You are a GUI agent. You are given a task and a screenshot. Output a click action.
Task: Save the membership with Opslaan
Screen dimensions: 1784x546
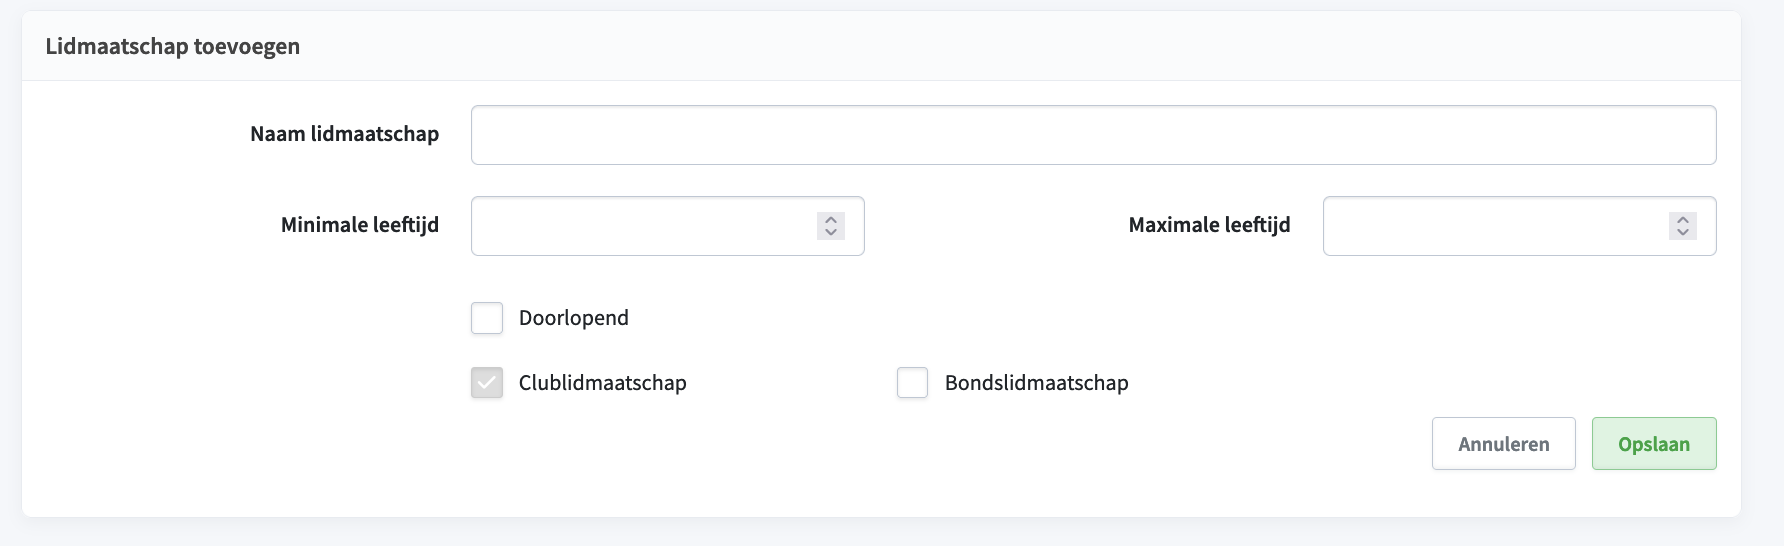[x=1654, y=444]
